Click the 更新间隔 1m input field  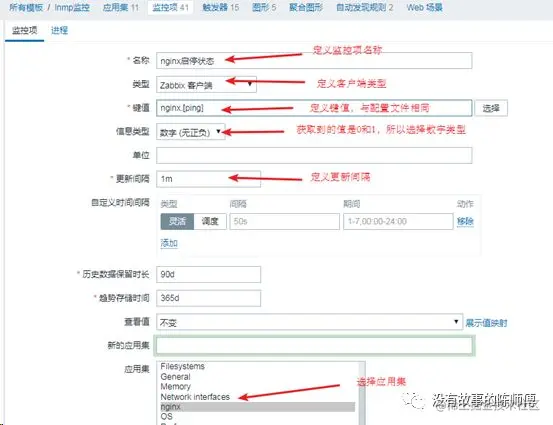[x=208, y=179]
